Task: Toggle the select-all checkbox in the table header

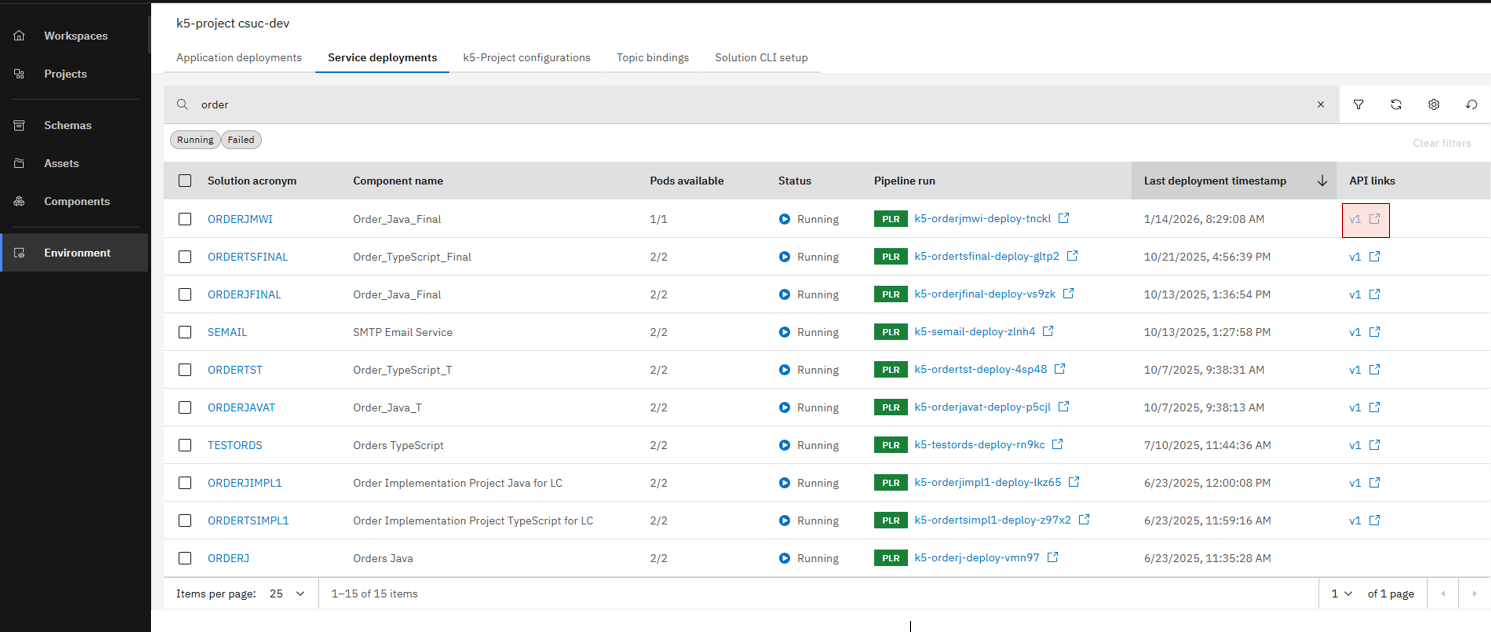Action: [185, 180]
